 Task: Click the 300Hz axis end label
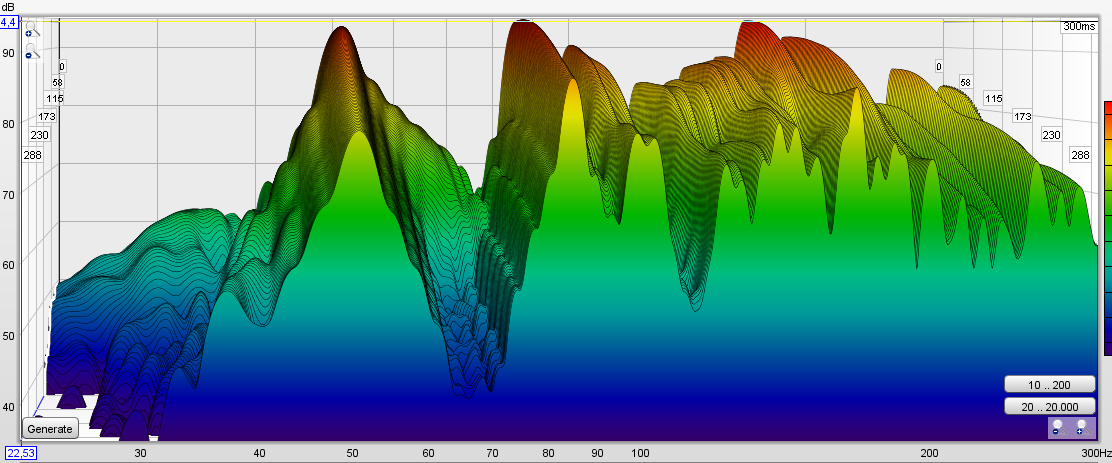[x=1094, y=454]
